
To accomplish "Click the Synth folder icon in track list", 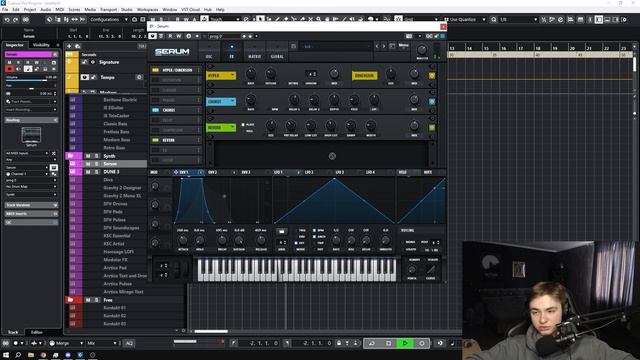I will (x=71, y=156).
